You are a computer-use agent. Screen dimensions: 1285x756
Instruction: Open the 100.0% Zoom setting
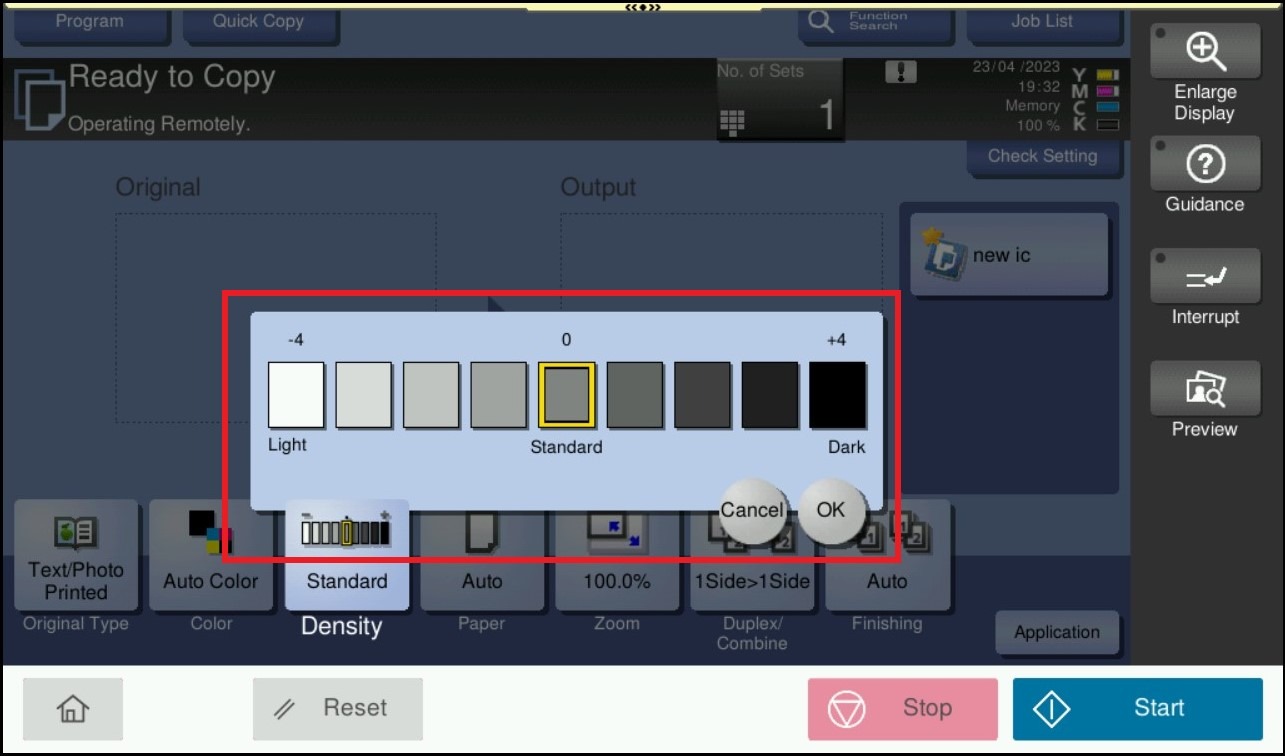point(617,556)
